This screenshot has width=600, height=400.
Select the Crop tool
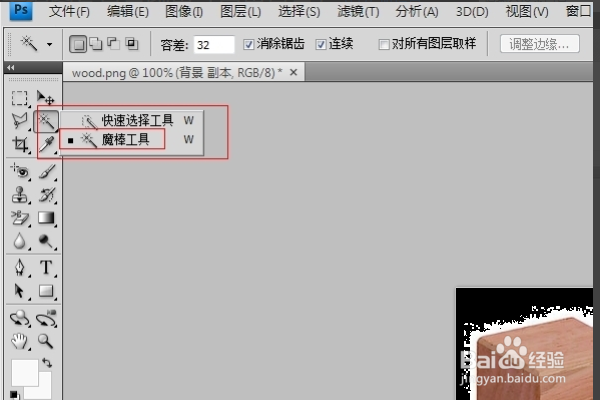click(x=20, y=145)
